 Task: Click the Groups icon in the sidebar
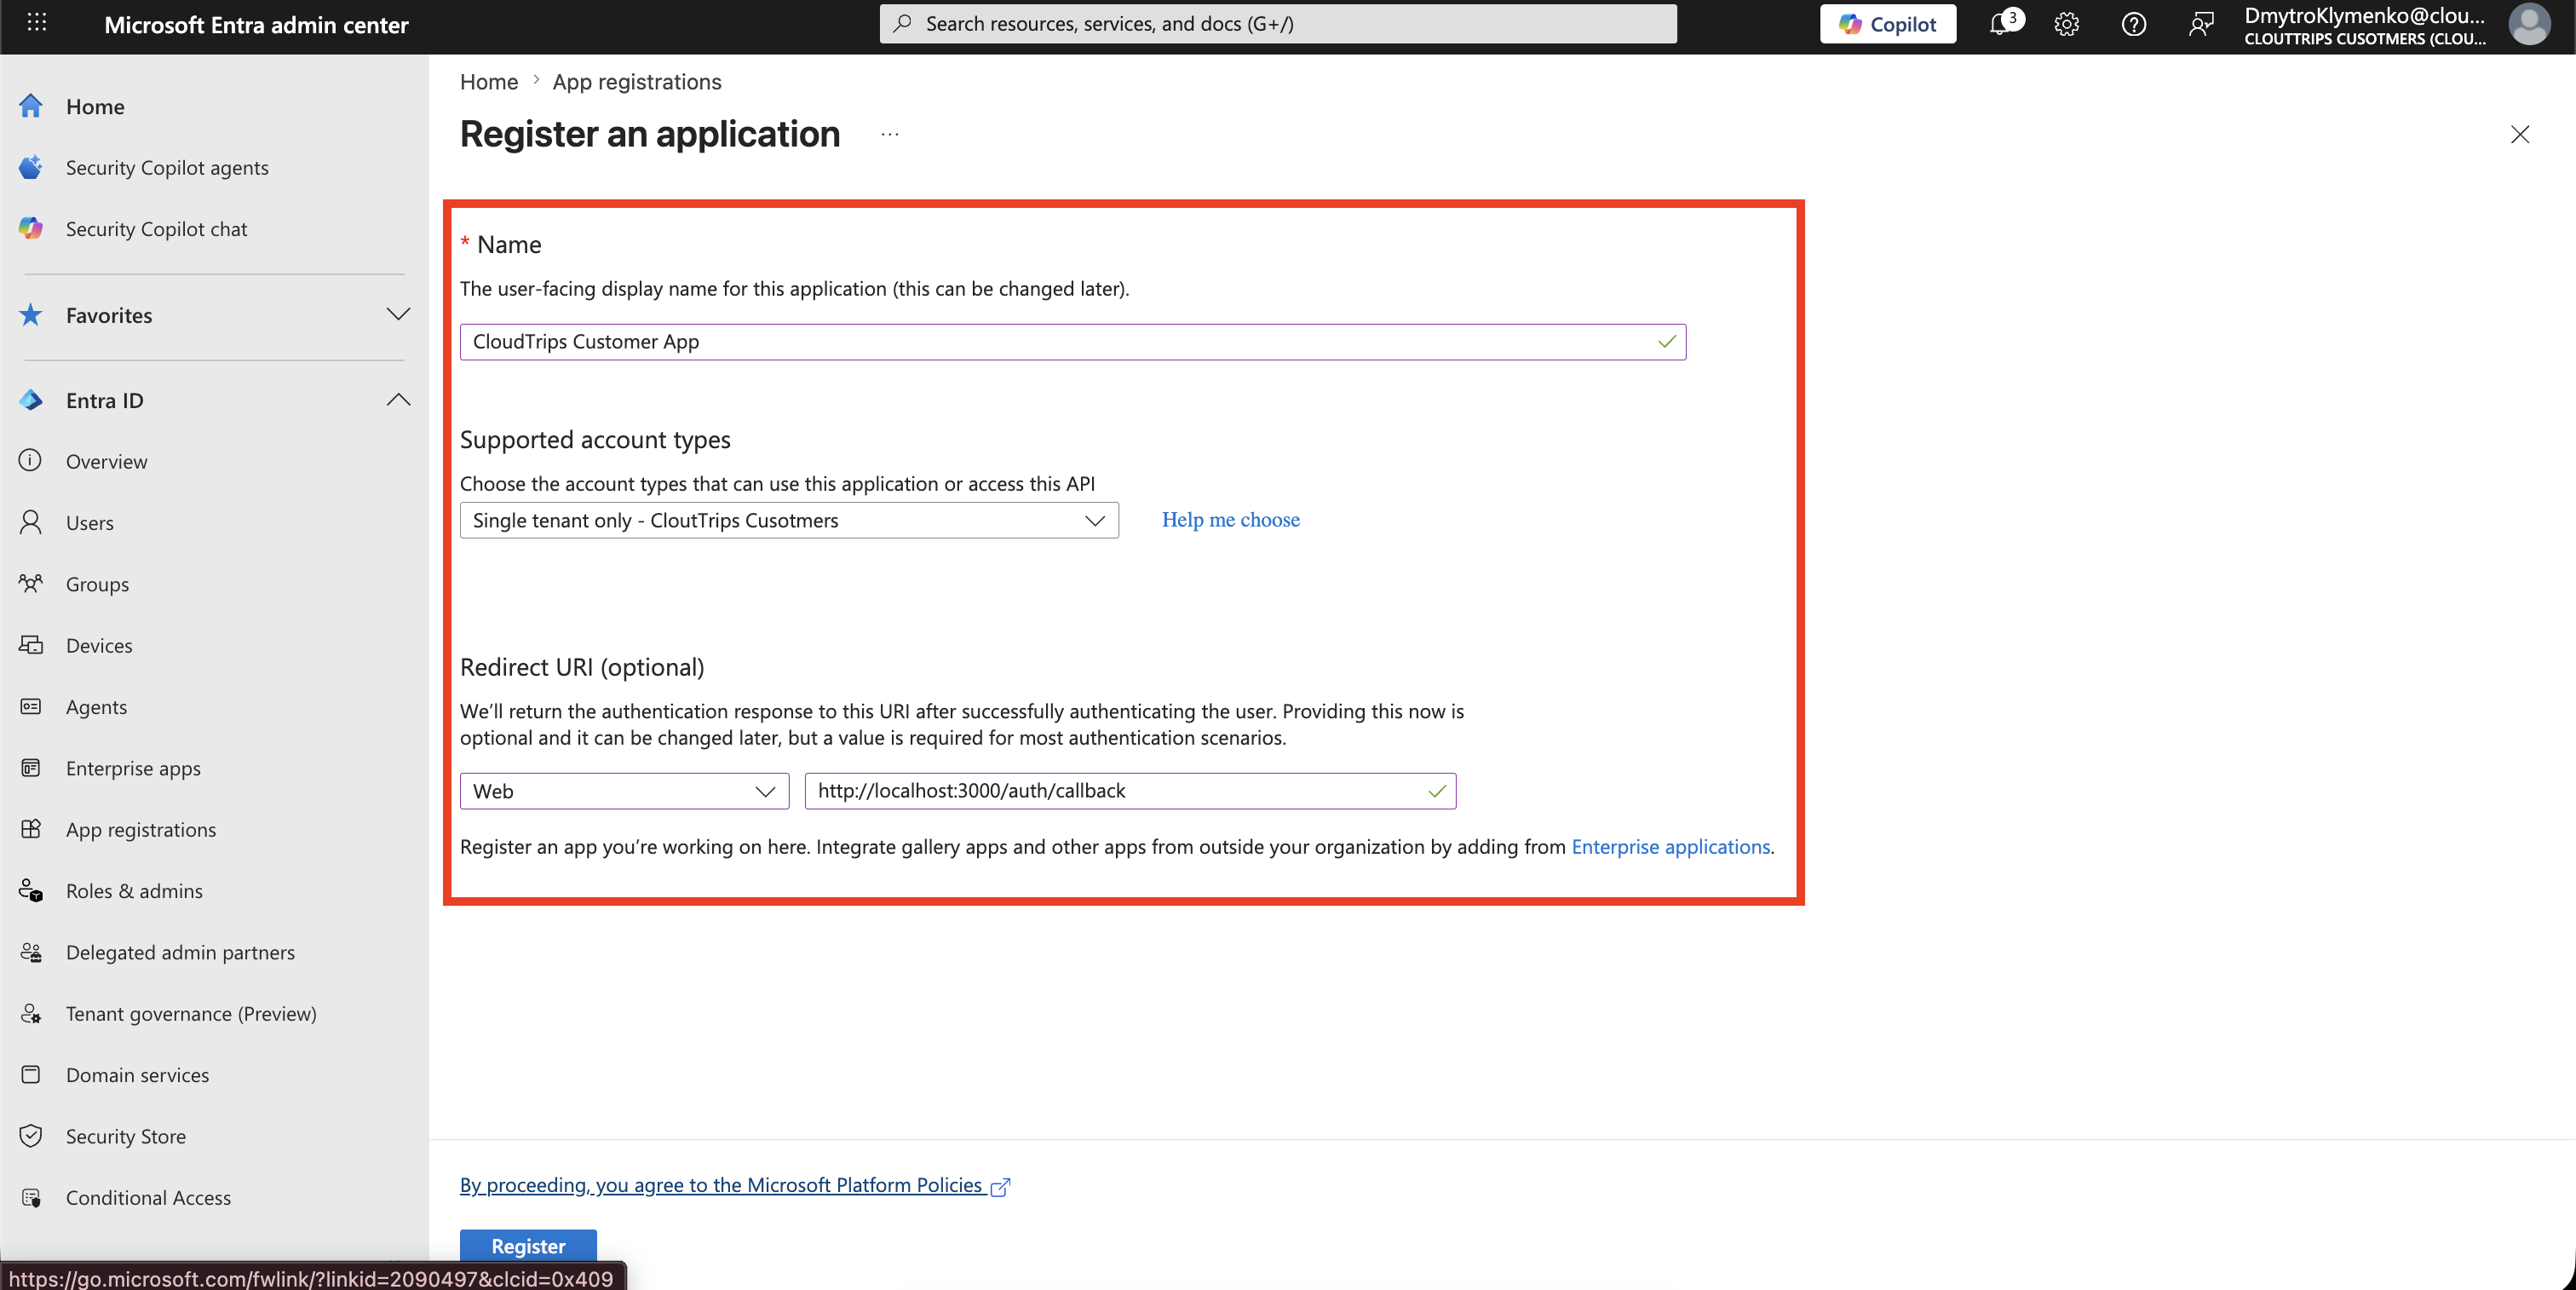tap(31, 583)
